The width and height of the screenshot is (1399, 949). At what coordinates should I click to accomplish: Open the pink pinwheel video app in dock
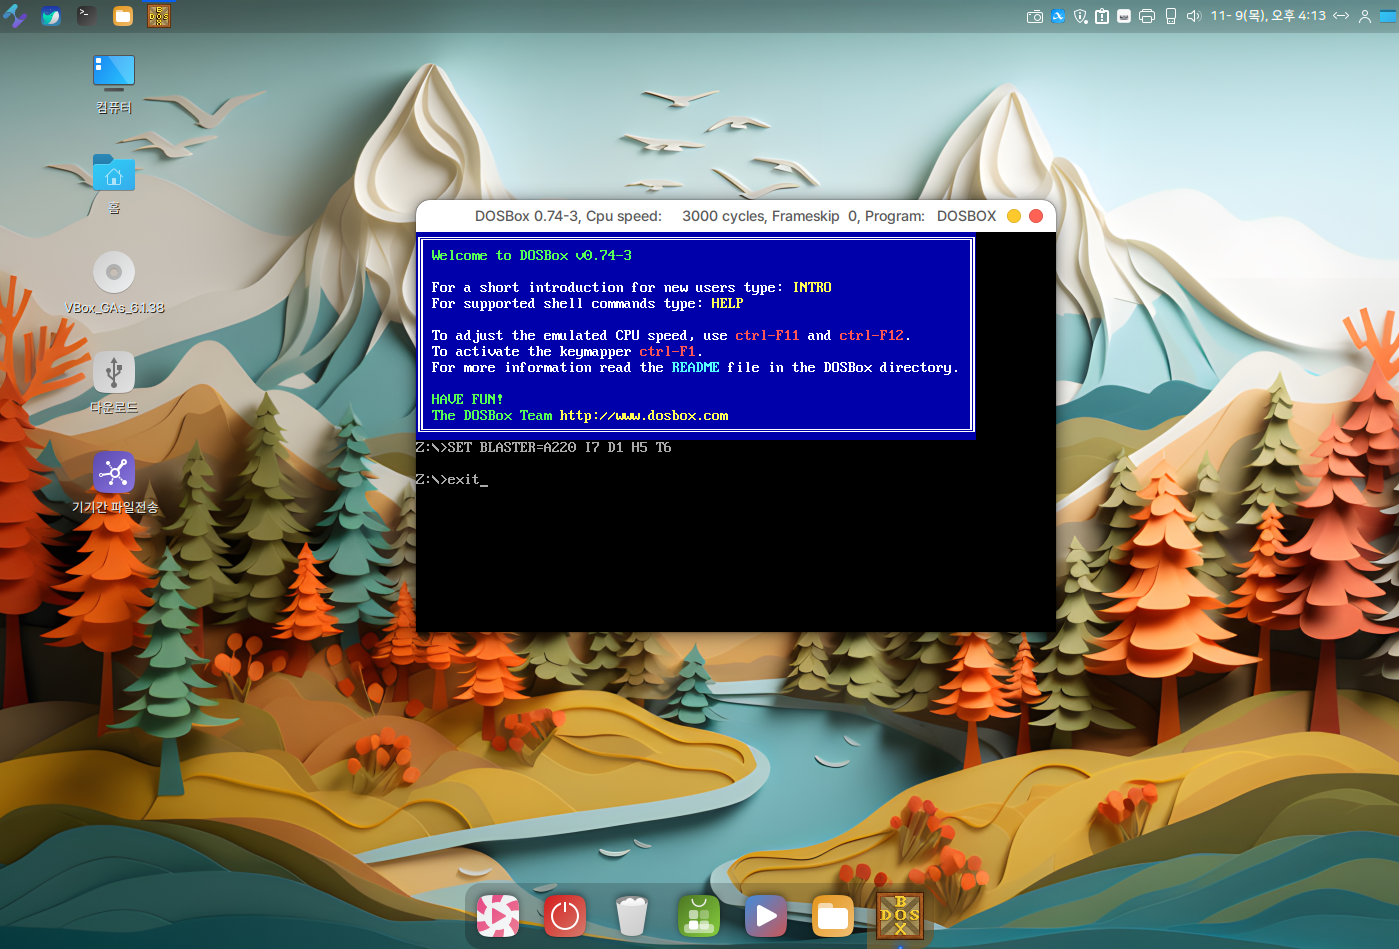[x=498, y=916]
